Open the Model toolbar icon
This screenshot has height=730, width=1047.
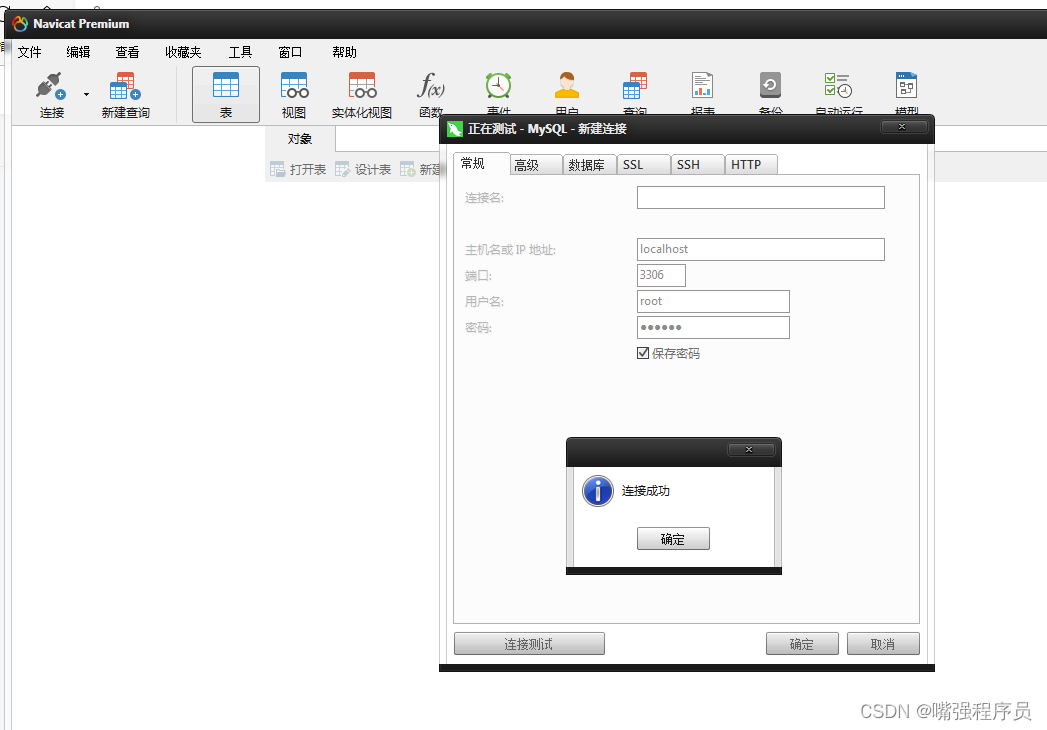906,85
